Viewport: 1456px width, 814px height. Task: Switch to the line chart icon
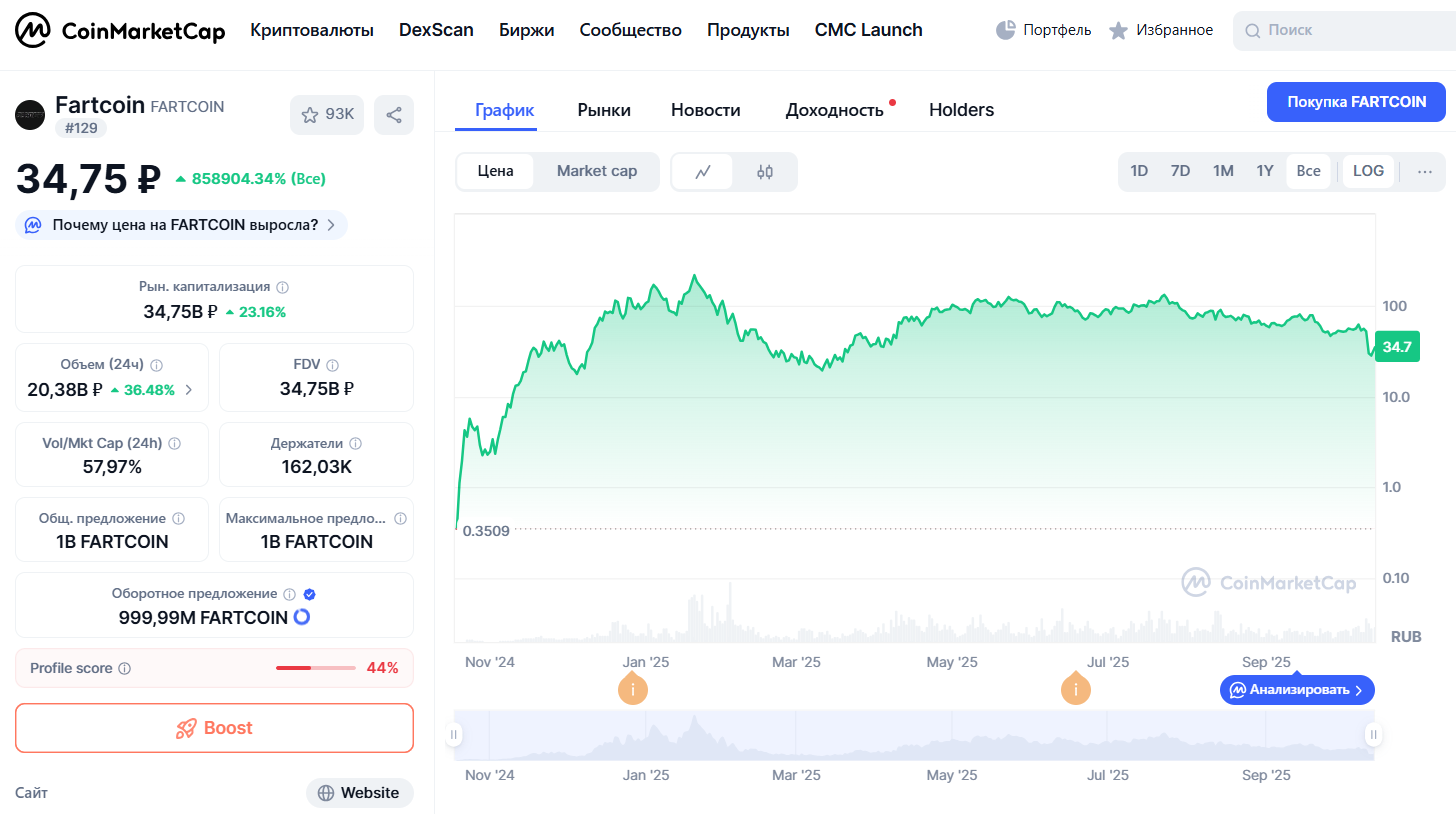pos(703,171)
